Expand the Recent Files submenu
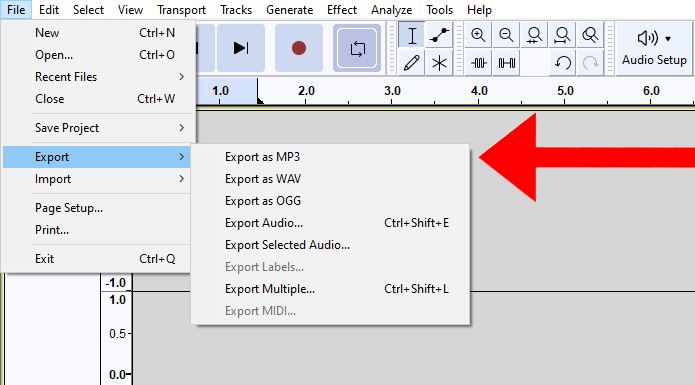 (x=98, y=77)
